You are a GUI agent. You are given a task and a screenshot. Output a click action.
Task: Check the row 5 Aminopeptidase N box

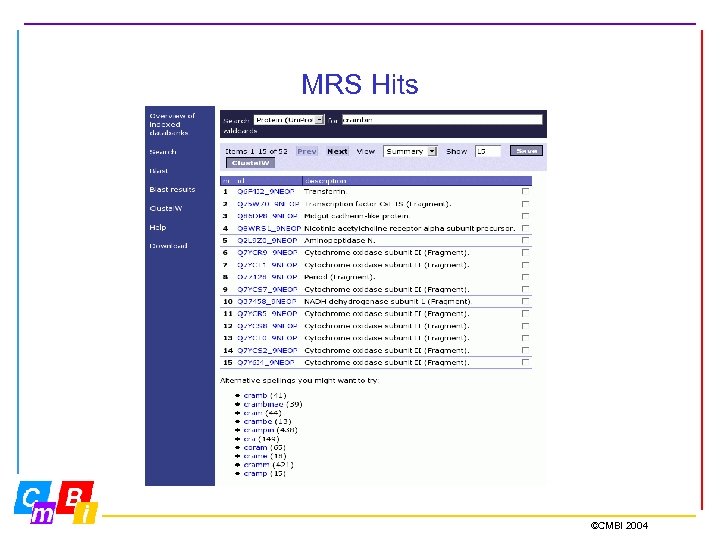click(x=525, y=240)
